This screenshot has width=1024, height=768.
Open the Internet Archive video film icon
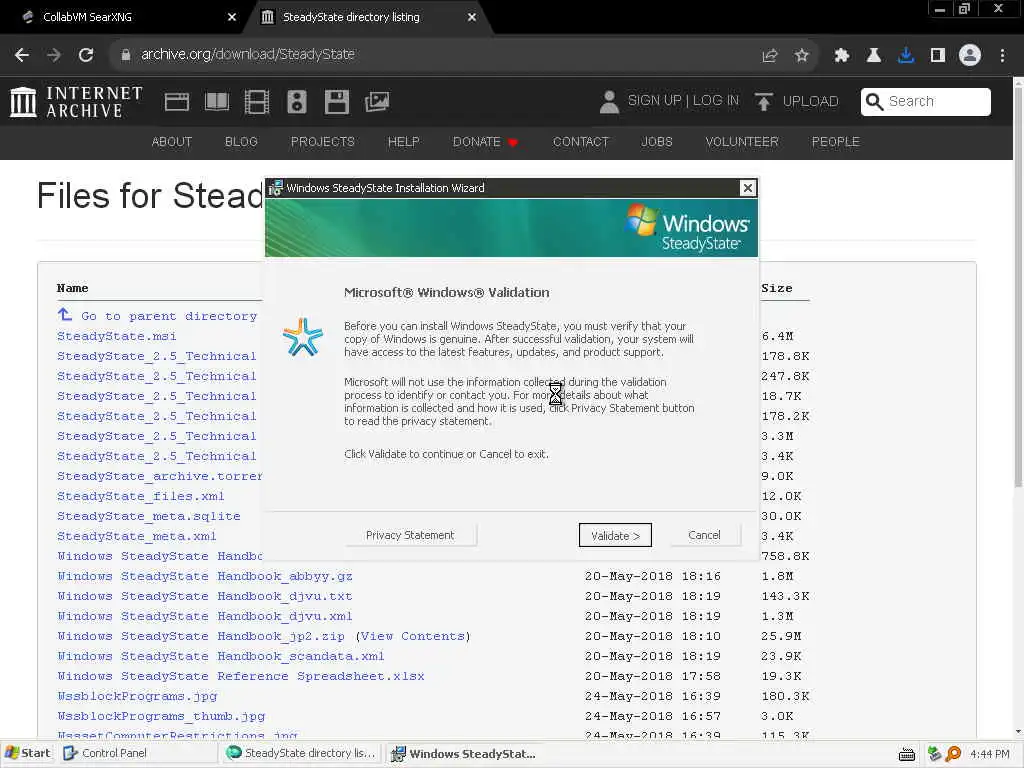click(257, 102)
